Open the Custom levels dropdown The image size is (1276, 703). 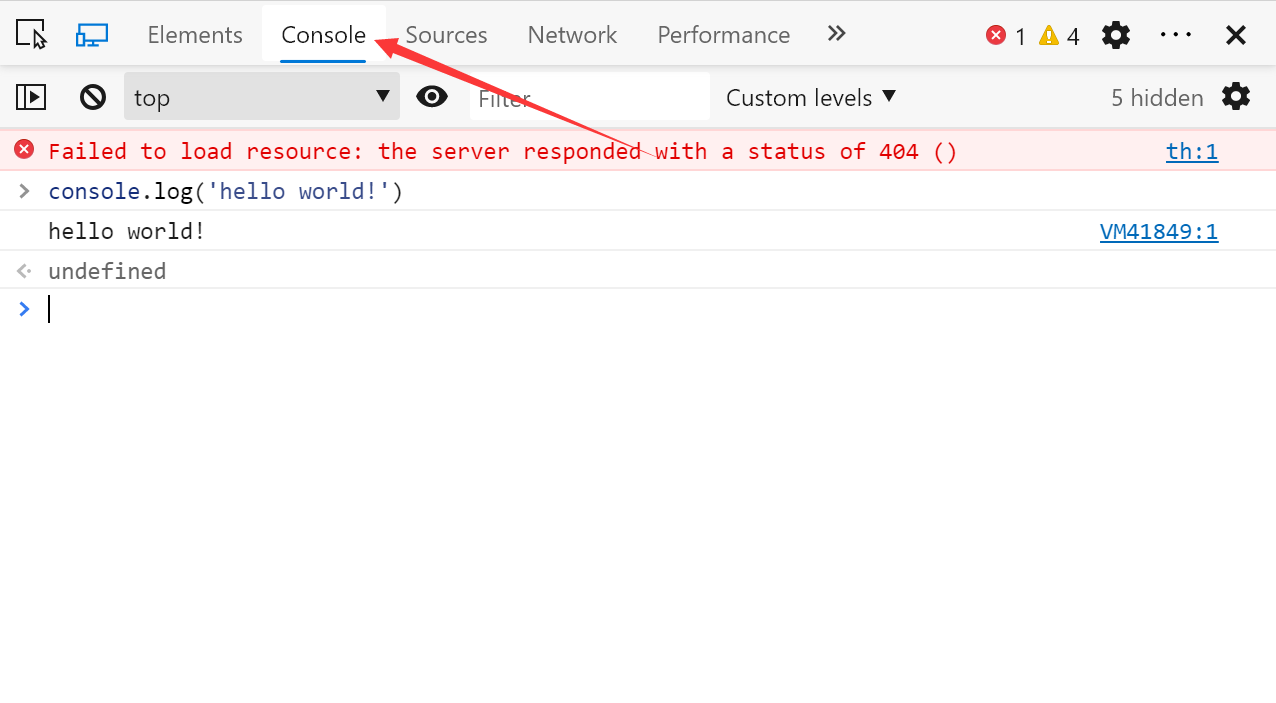coord(811,97)
